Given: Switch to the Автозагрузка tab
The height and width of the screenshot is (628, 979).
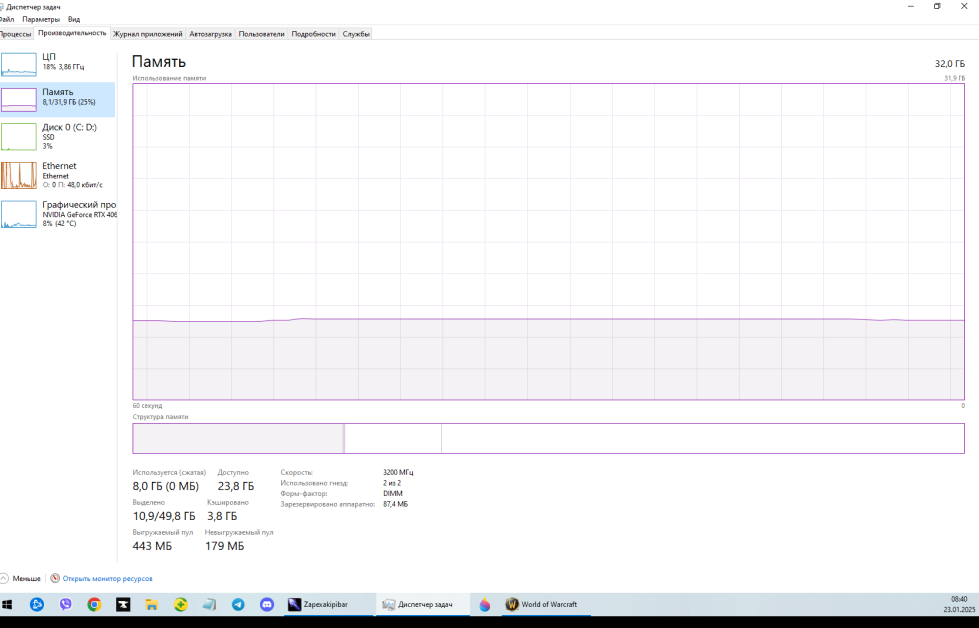Looking at the screenshot, I should (210, 33).
